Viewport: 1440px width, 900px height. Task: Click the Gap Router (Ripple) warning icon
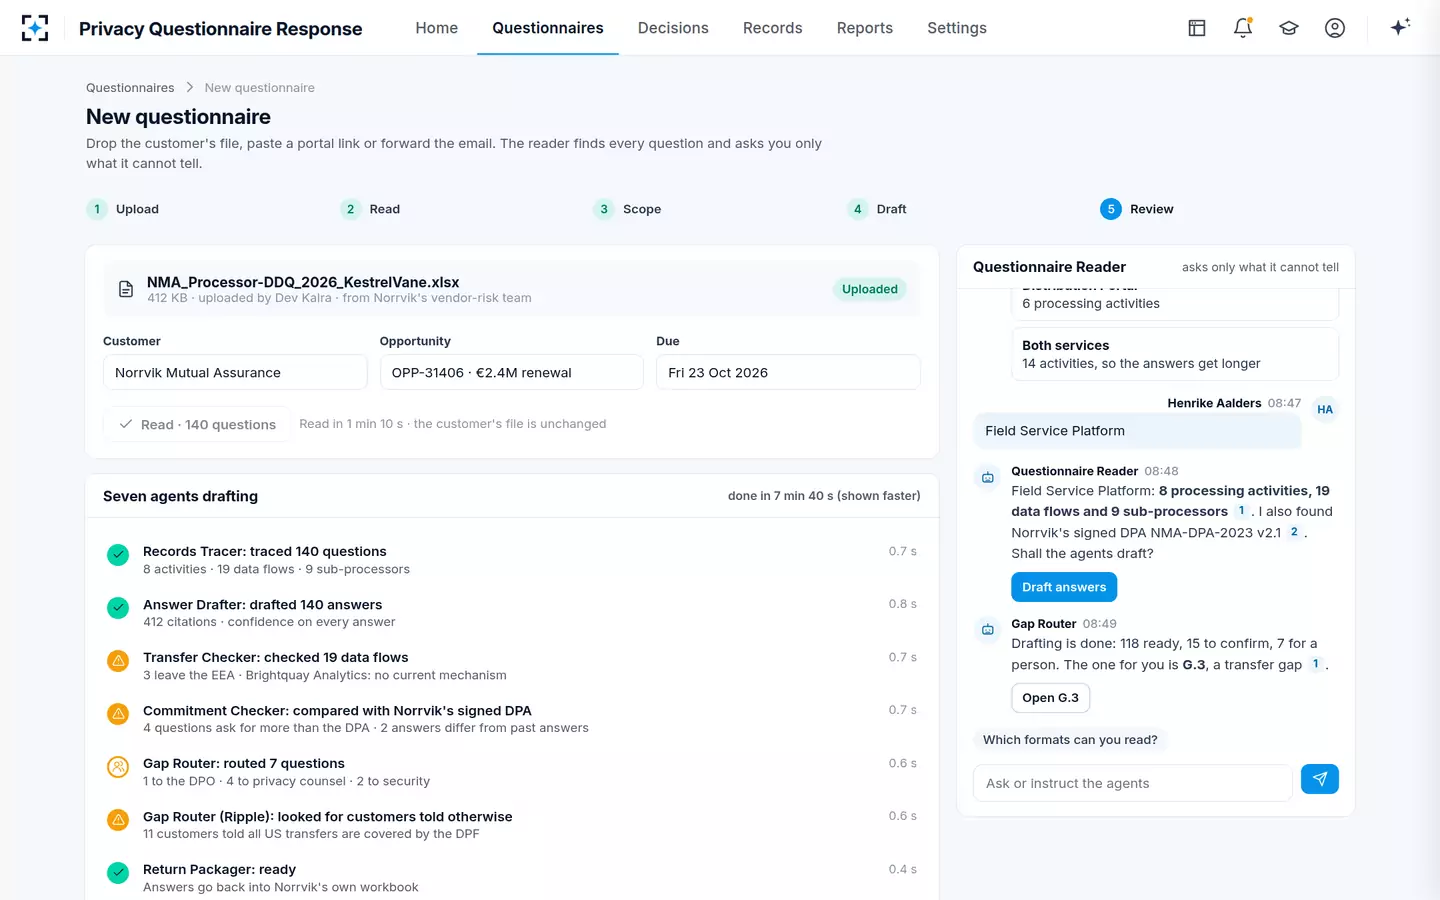(118, 820)
